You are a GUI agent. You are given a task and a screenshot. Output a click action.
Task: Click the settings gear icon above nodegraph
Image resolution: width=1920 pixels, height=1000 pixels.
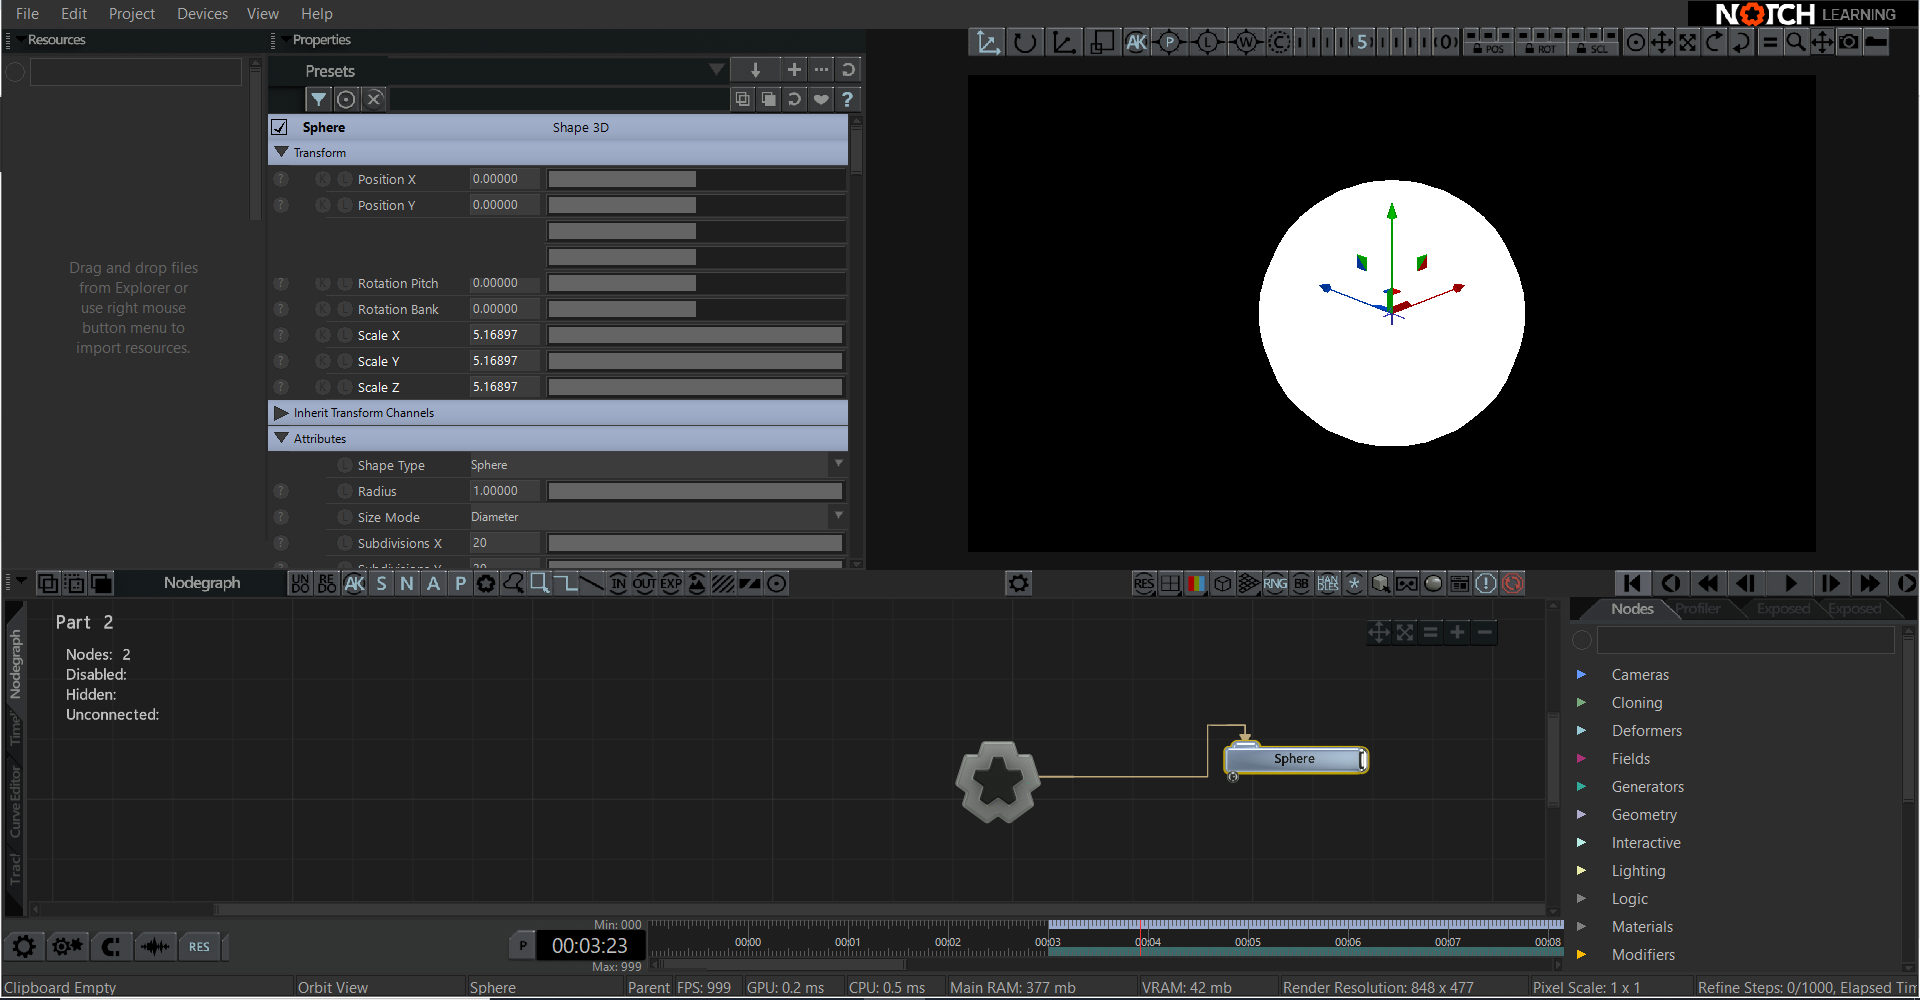[x=1018, y=583]
